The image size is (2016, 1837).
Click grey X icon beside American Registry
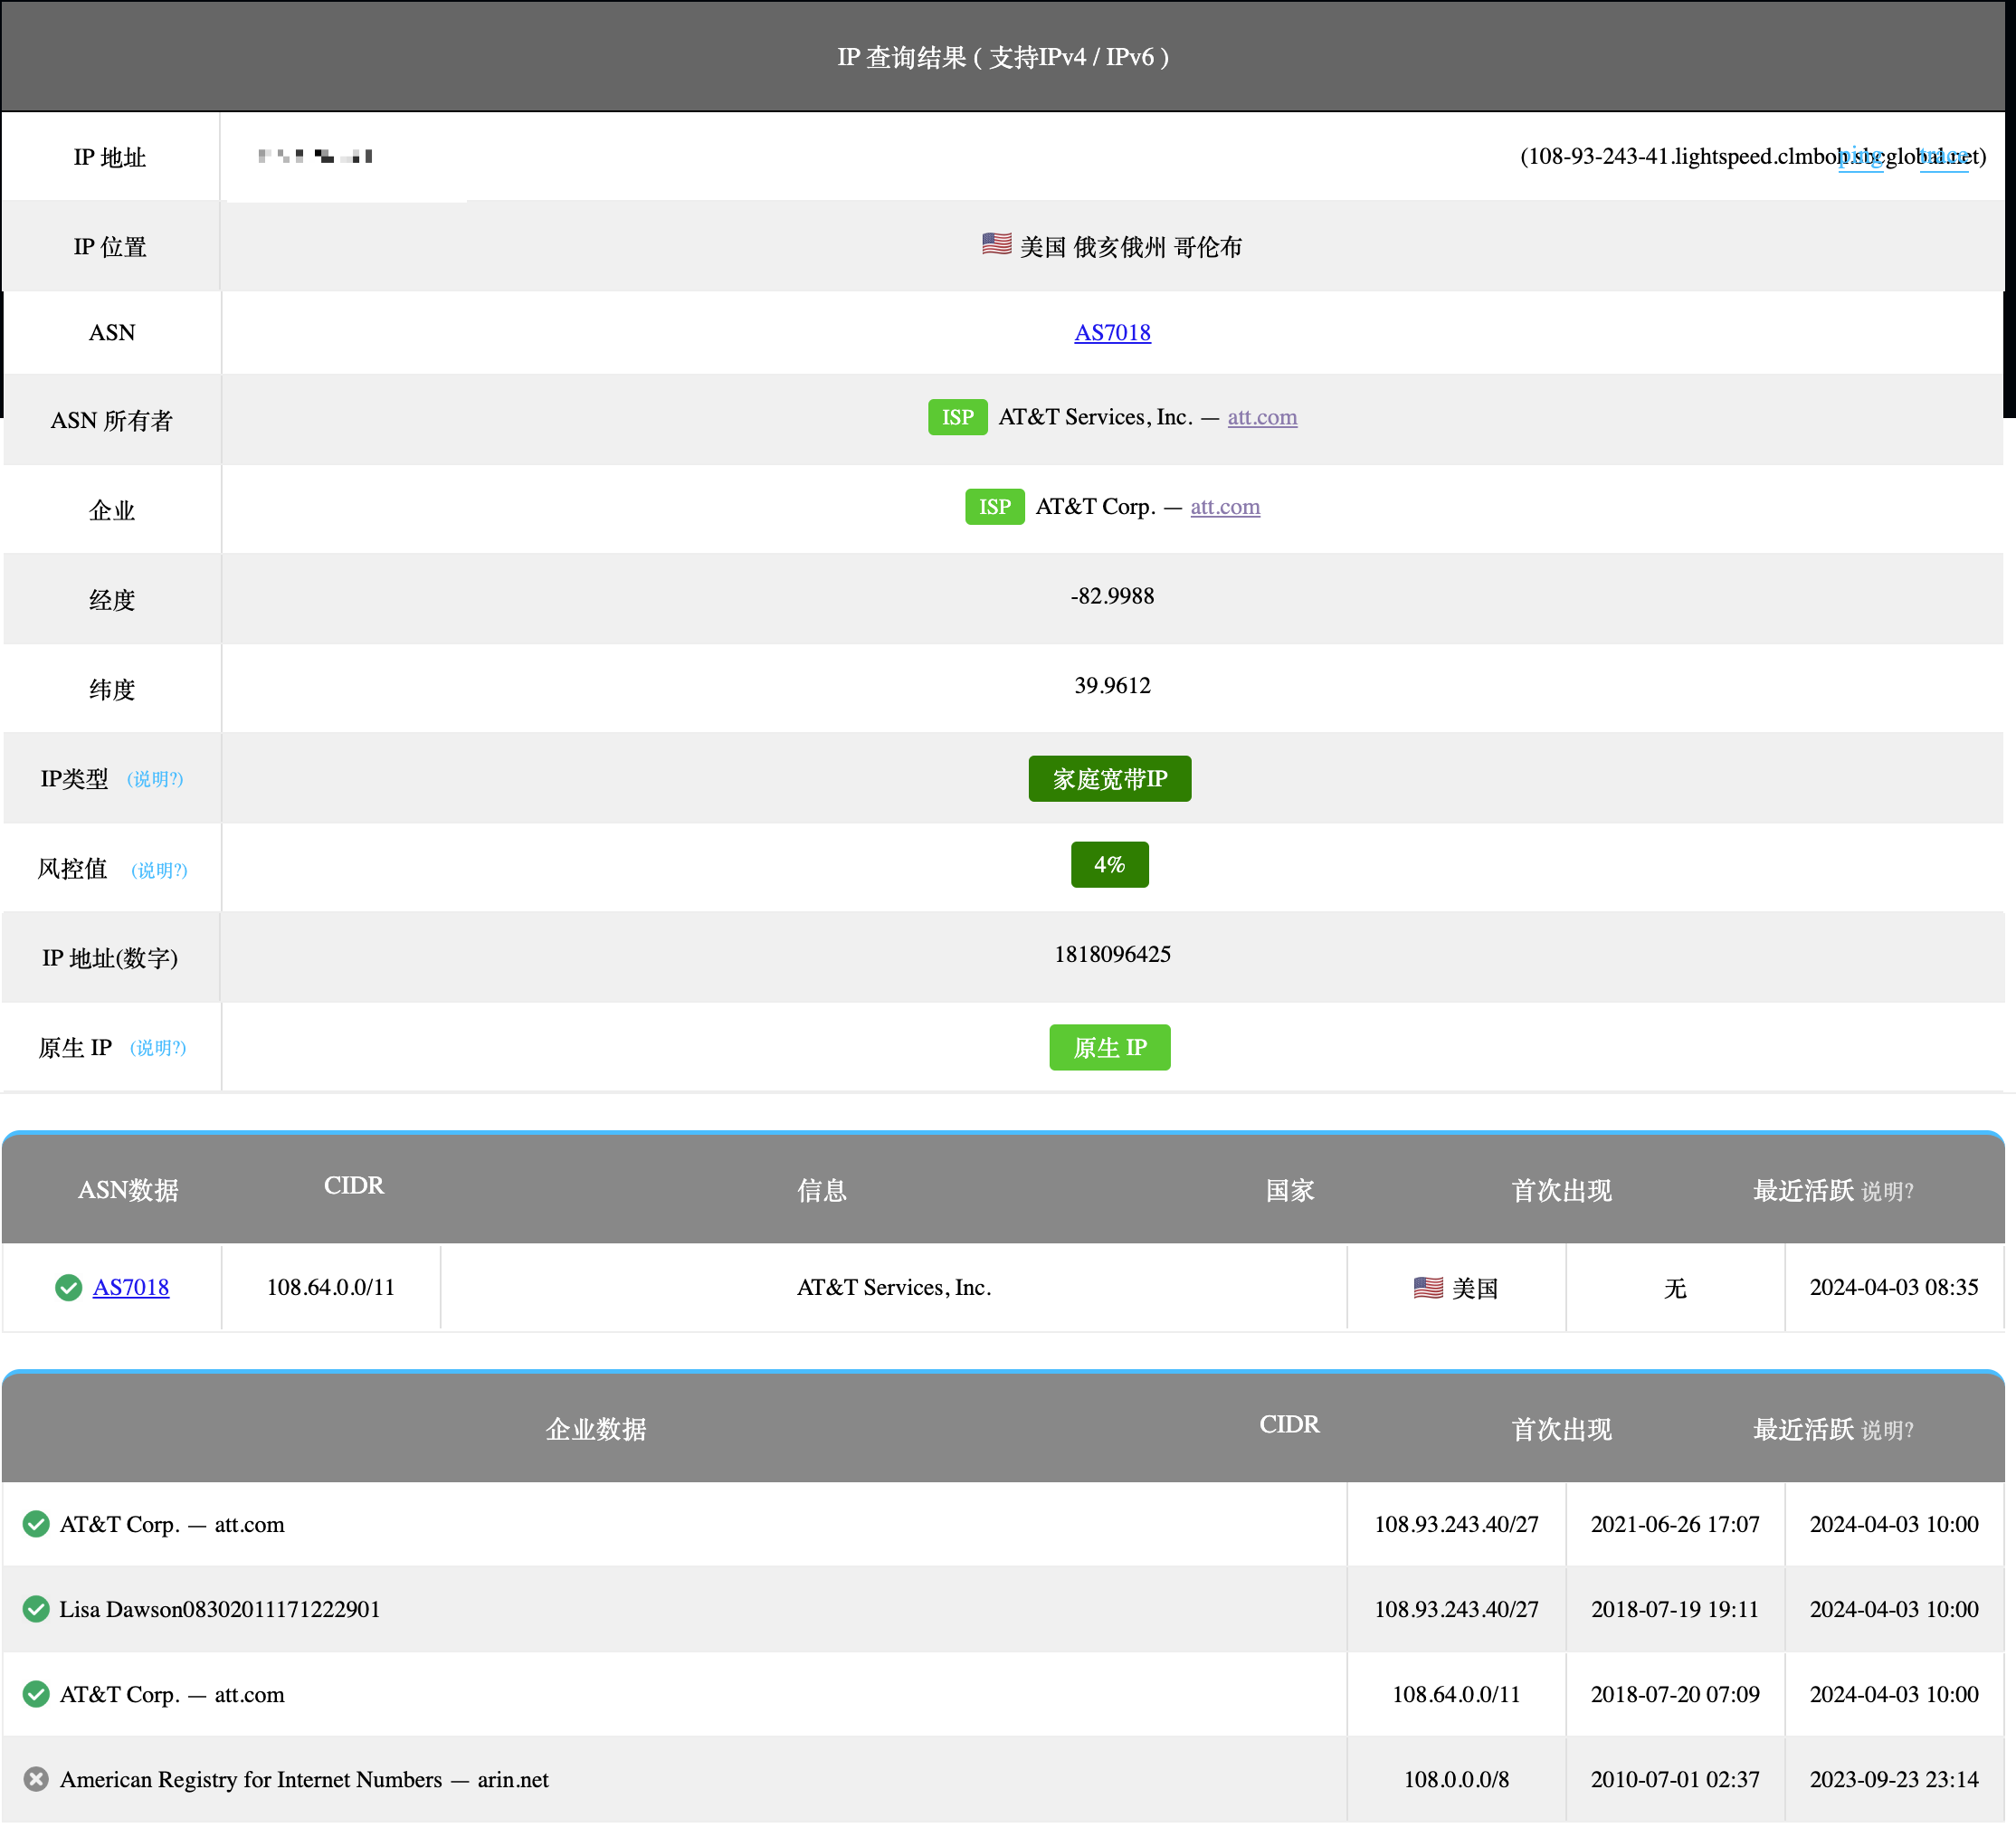pos(36,1779)
